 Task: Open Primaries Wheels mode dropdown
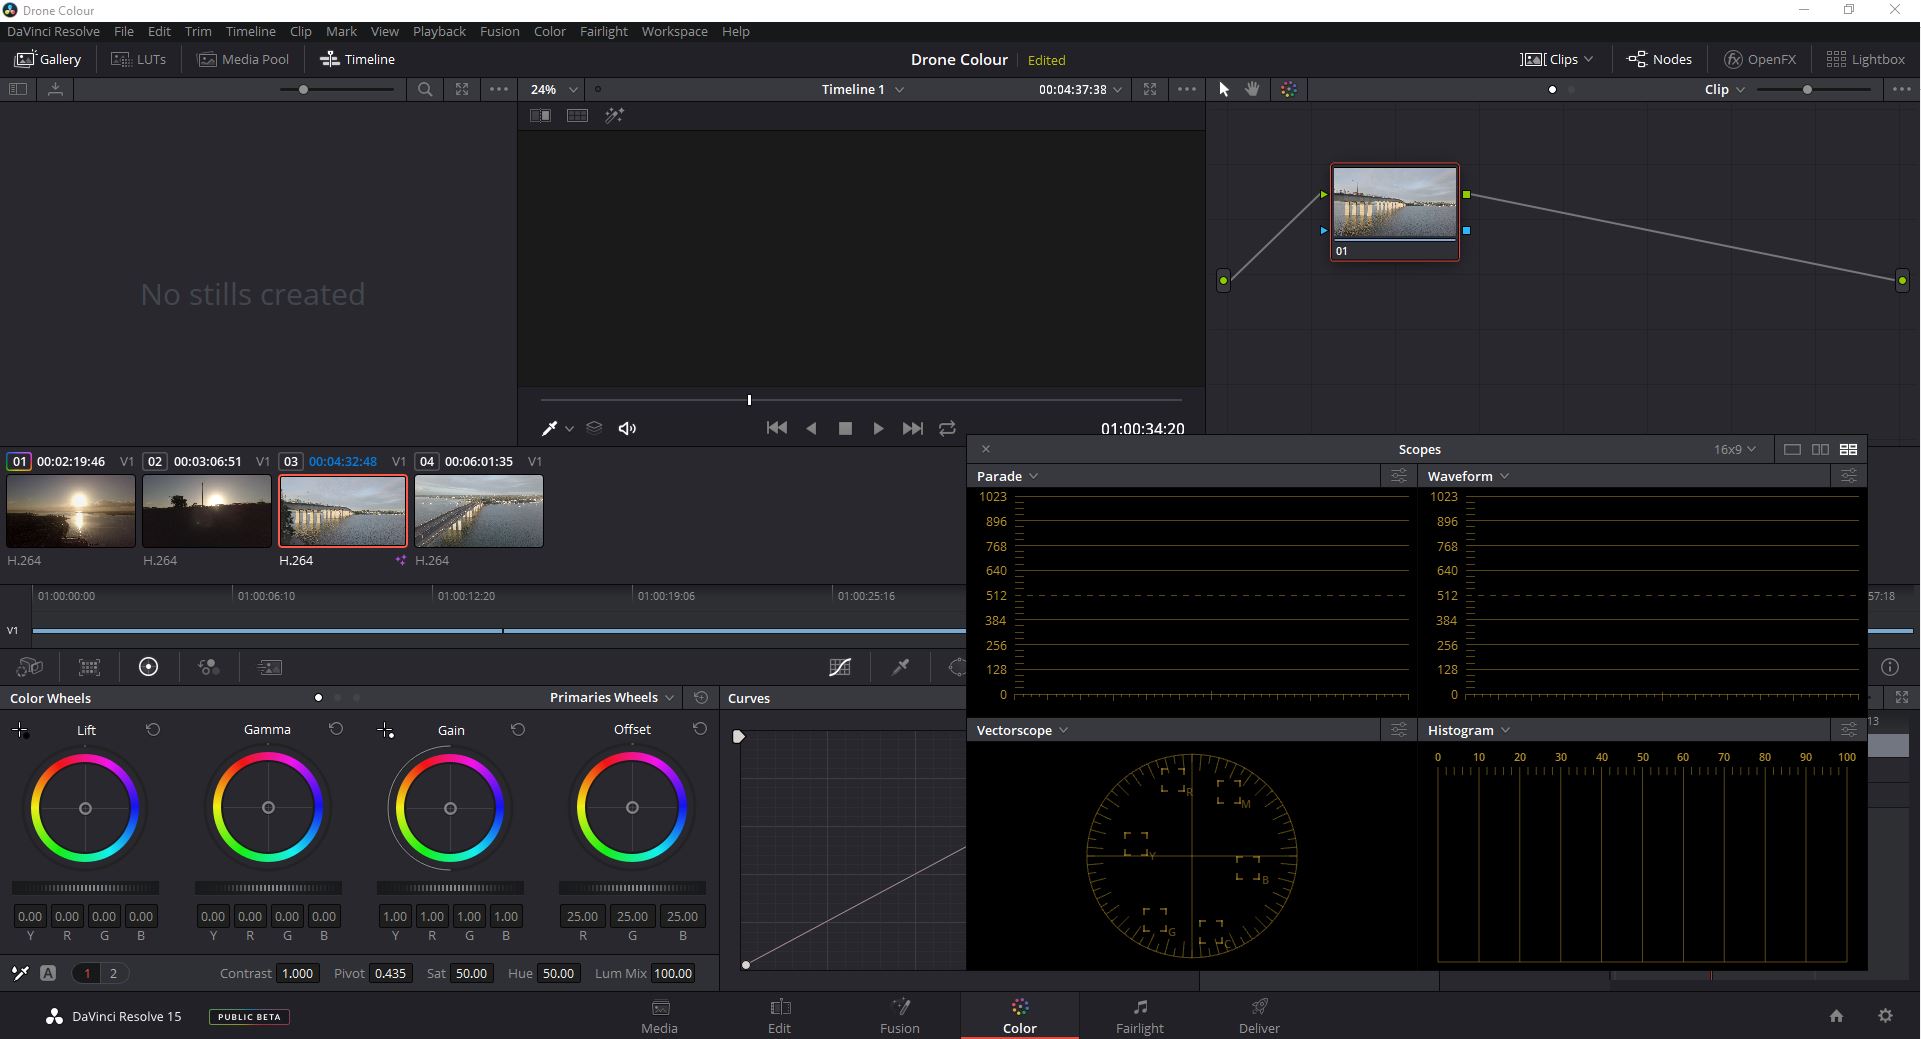point(612,697)
